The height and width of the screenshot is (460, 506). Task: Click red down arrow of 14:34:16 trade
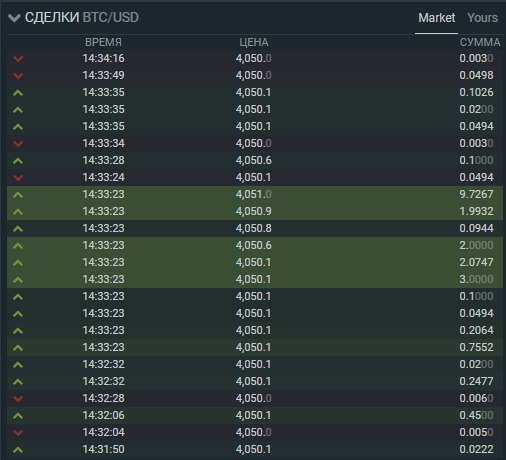(18, 59)
